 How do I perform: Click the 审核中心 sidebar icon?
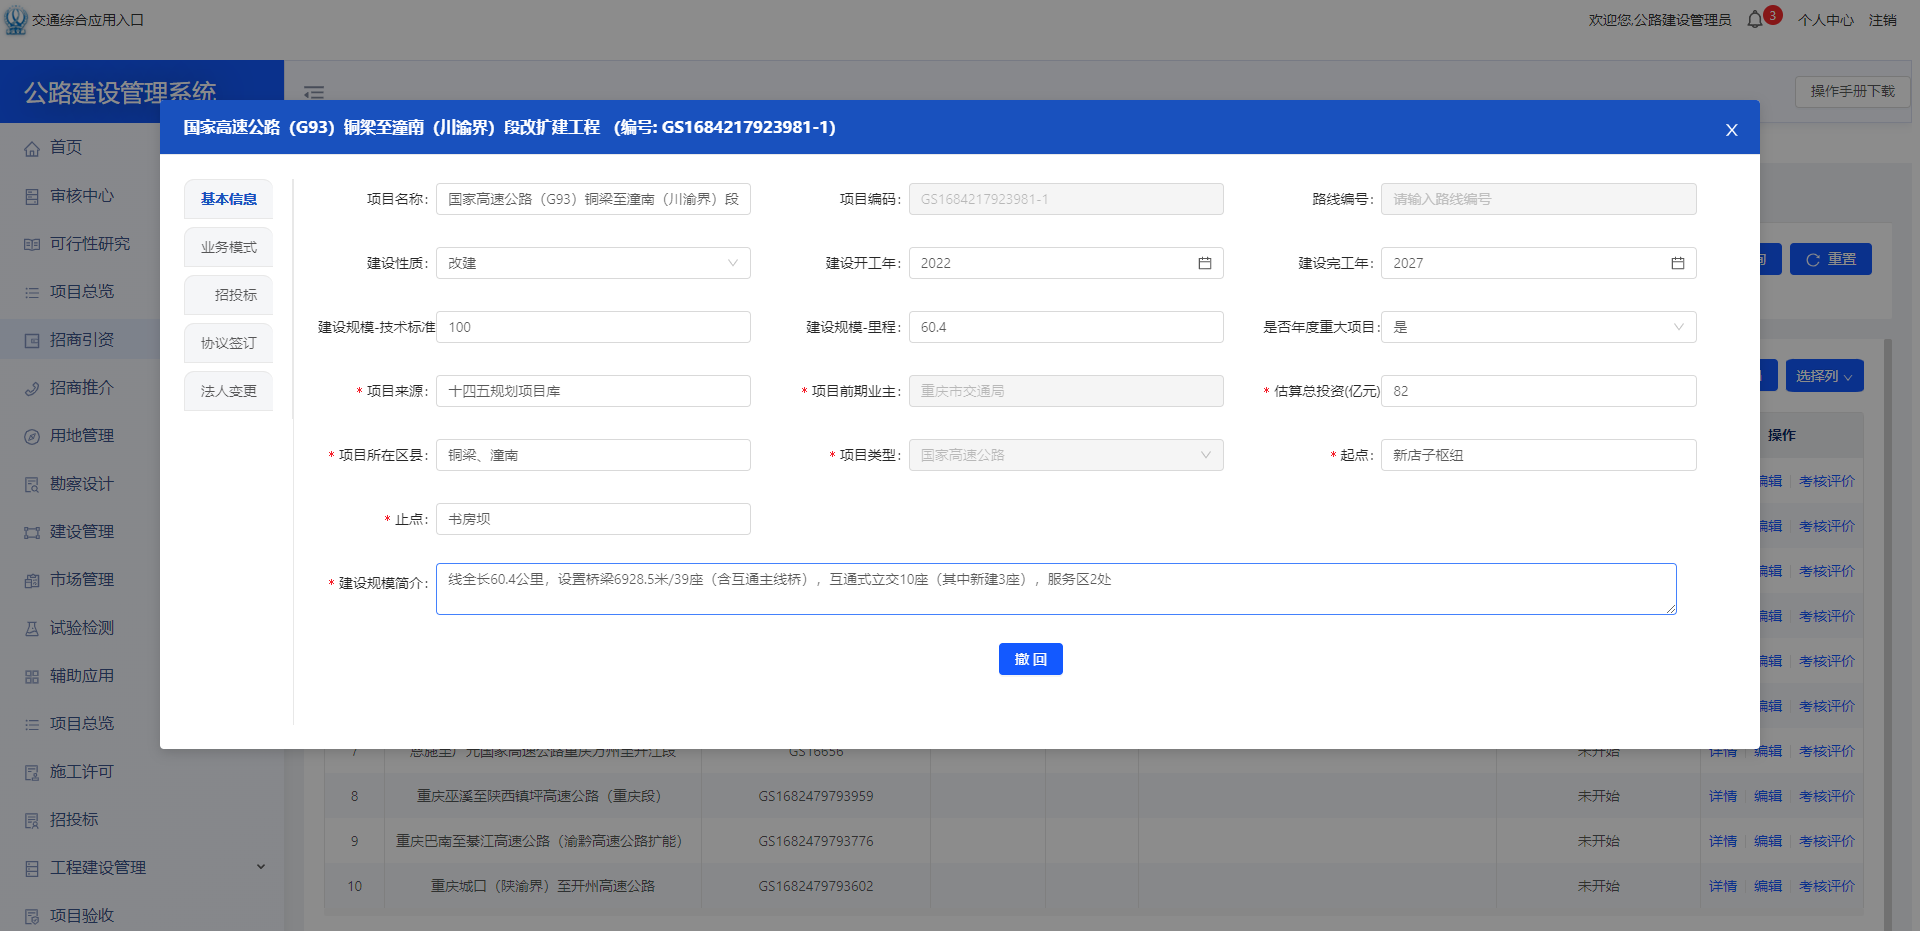click(32, 196)
